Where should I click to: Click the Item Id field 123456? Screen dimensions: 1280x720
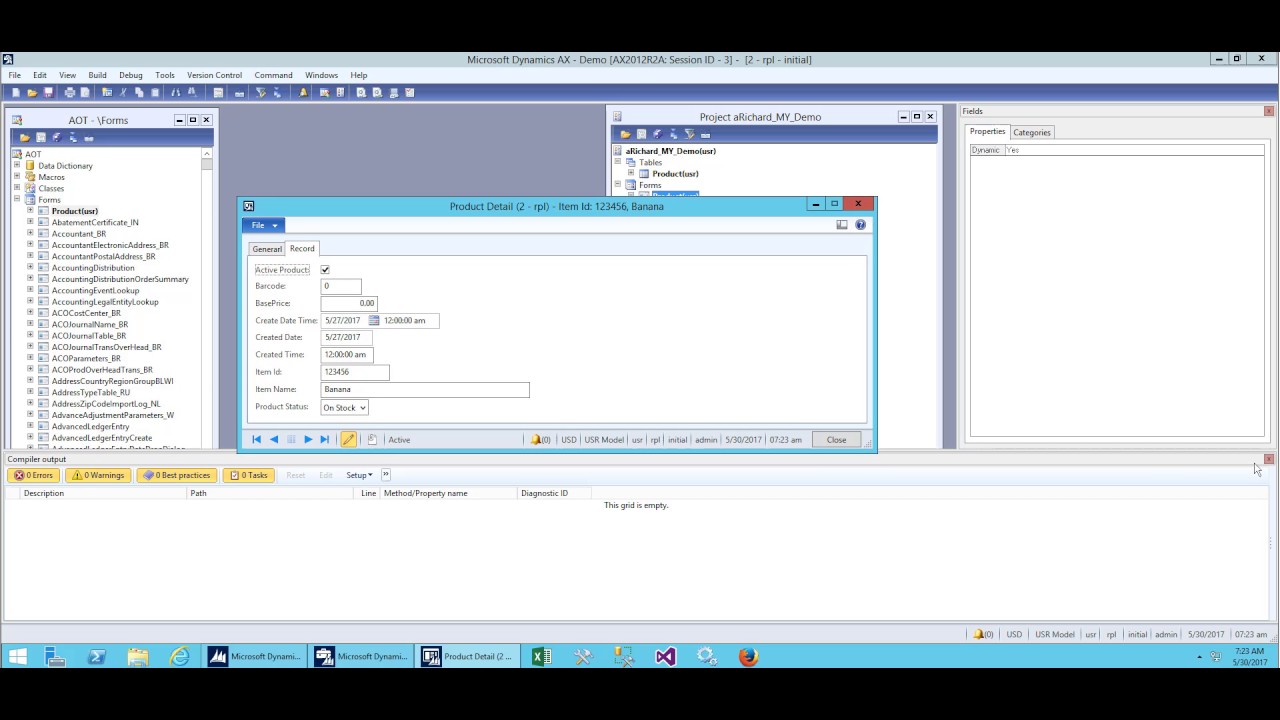pyautogui.click(x=355, y=372)
